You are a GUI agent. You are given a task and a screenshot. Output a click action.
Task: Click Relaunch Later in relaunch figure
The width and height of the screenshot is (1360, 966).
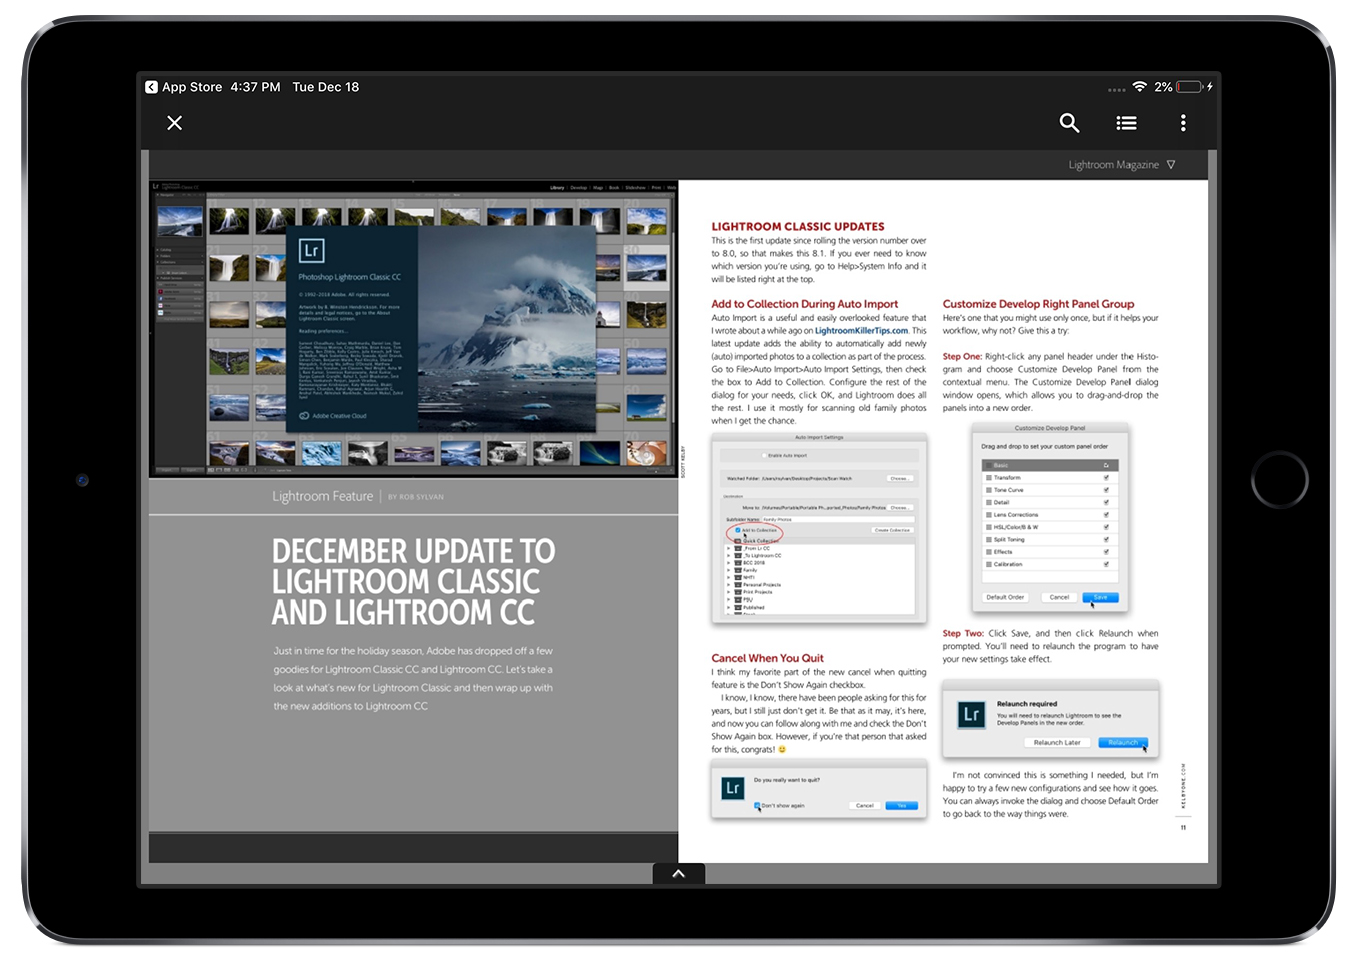[1057, 743]
